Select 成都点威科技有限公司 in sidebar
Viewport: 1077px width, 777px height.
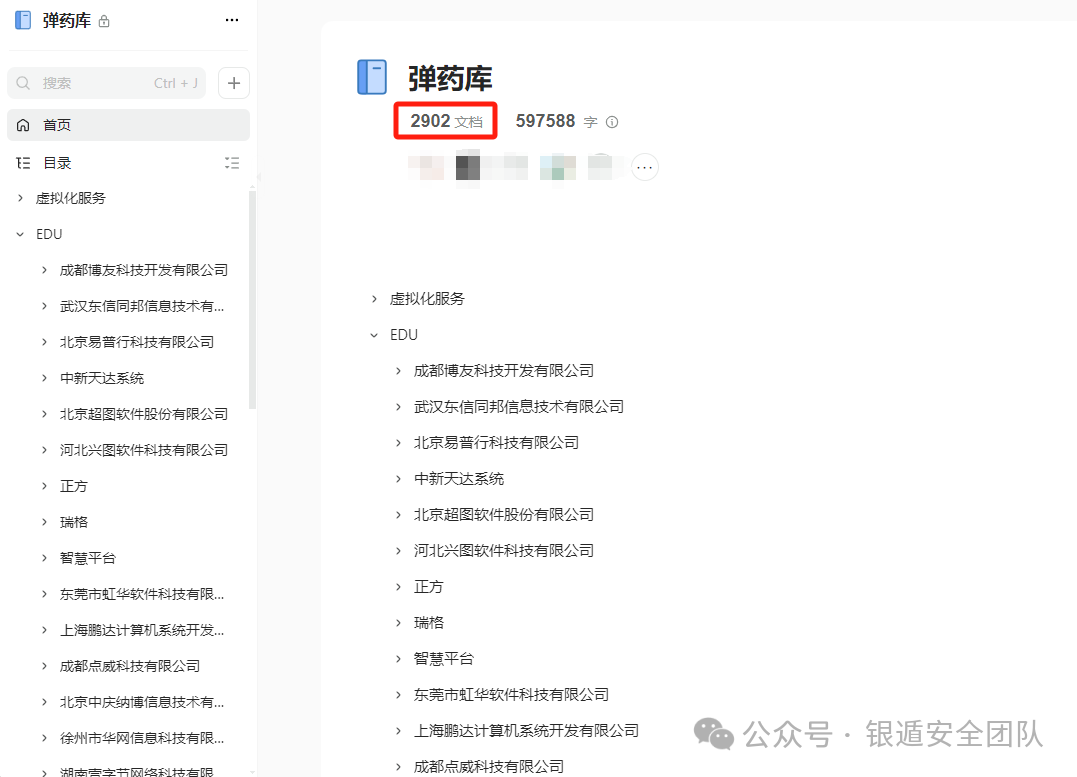(130, 666)
